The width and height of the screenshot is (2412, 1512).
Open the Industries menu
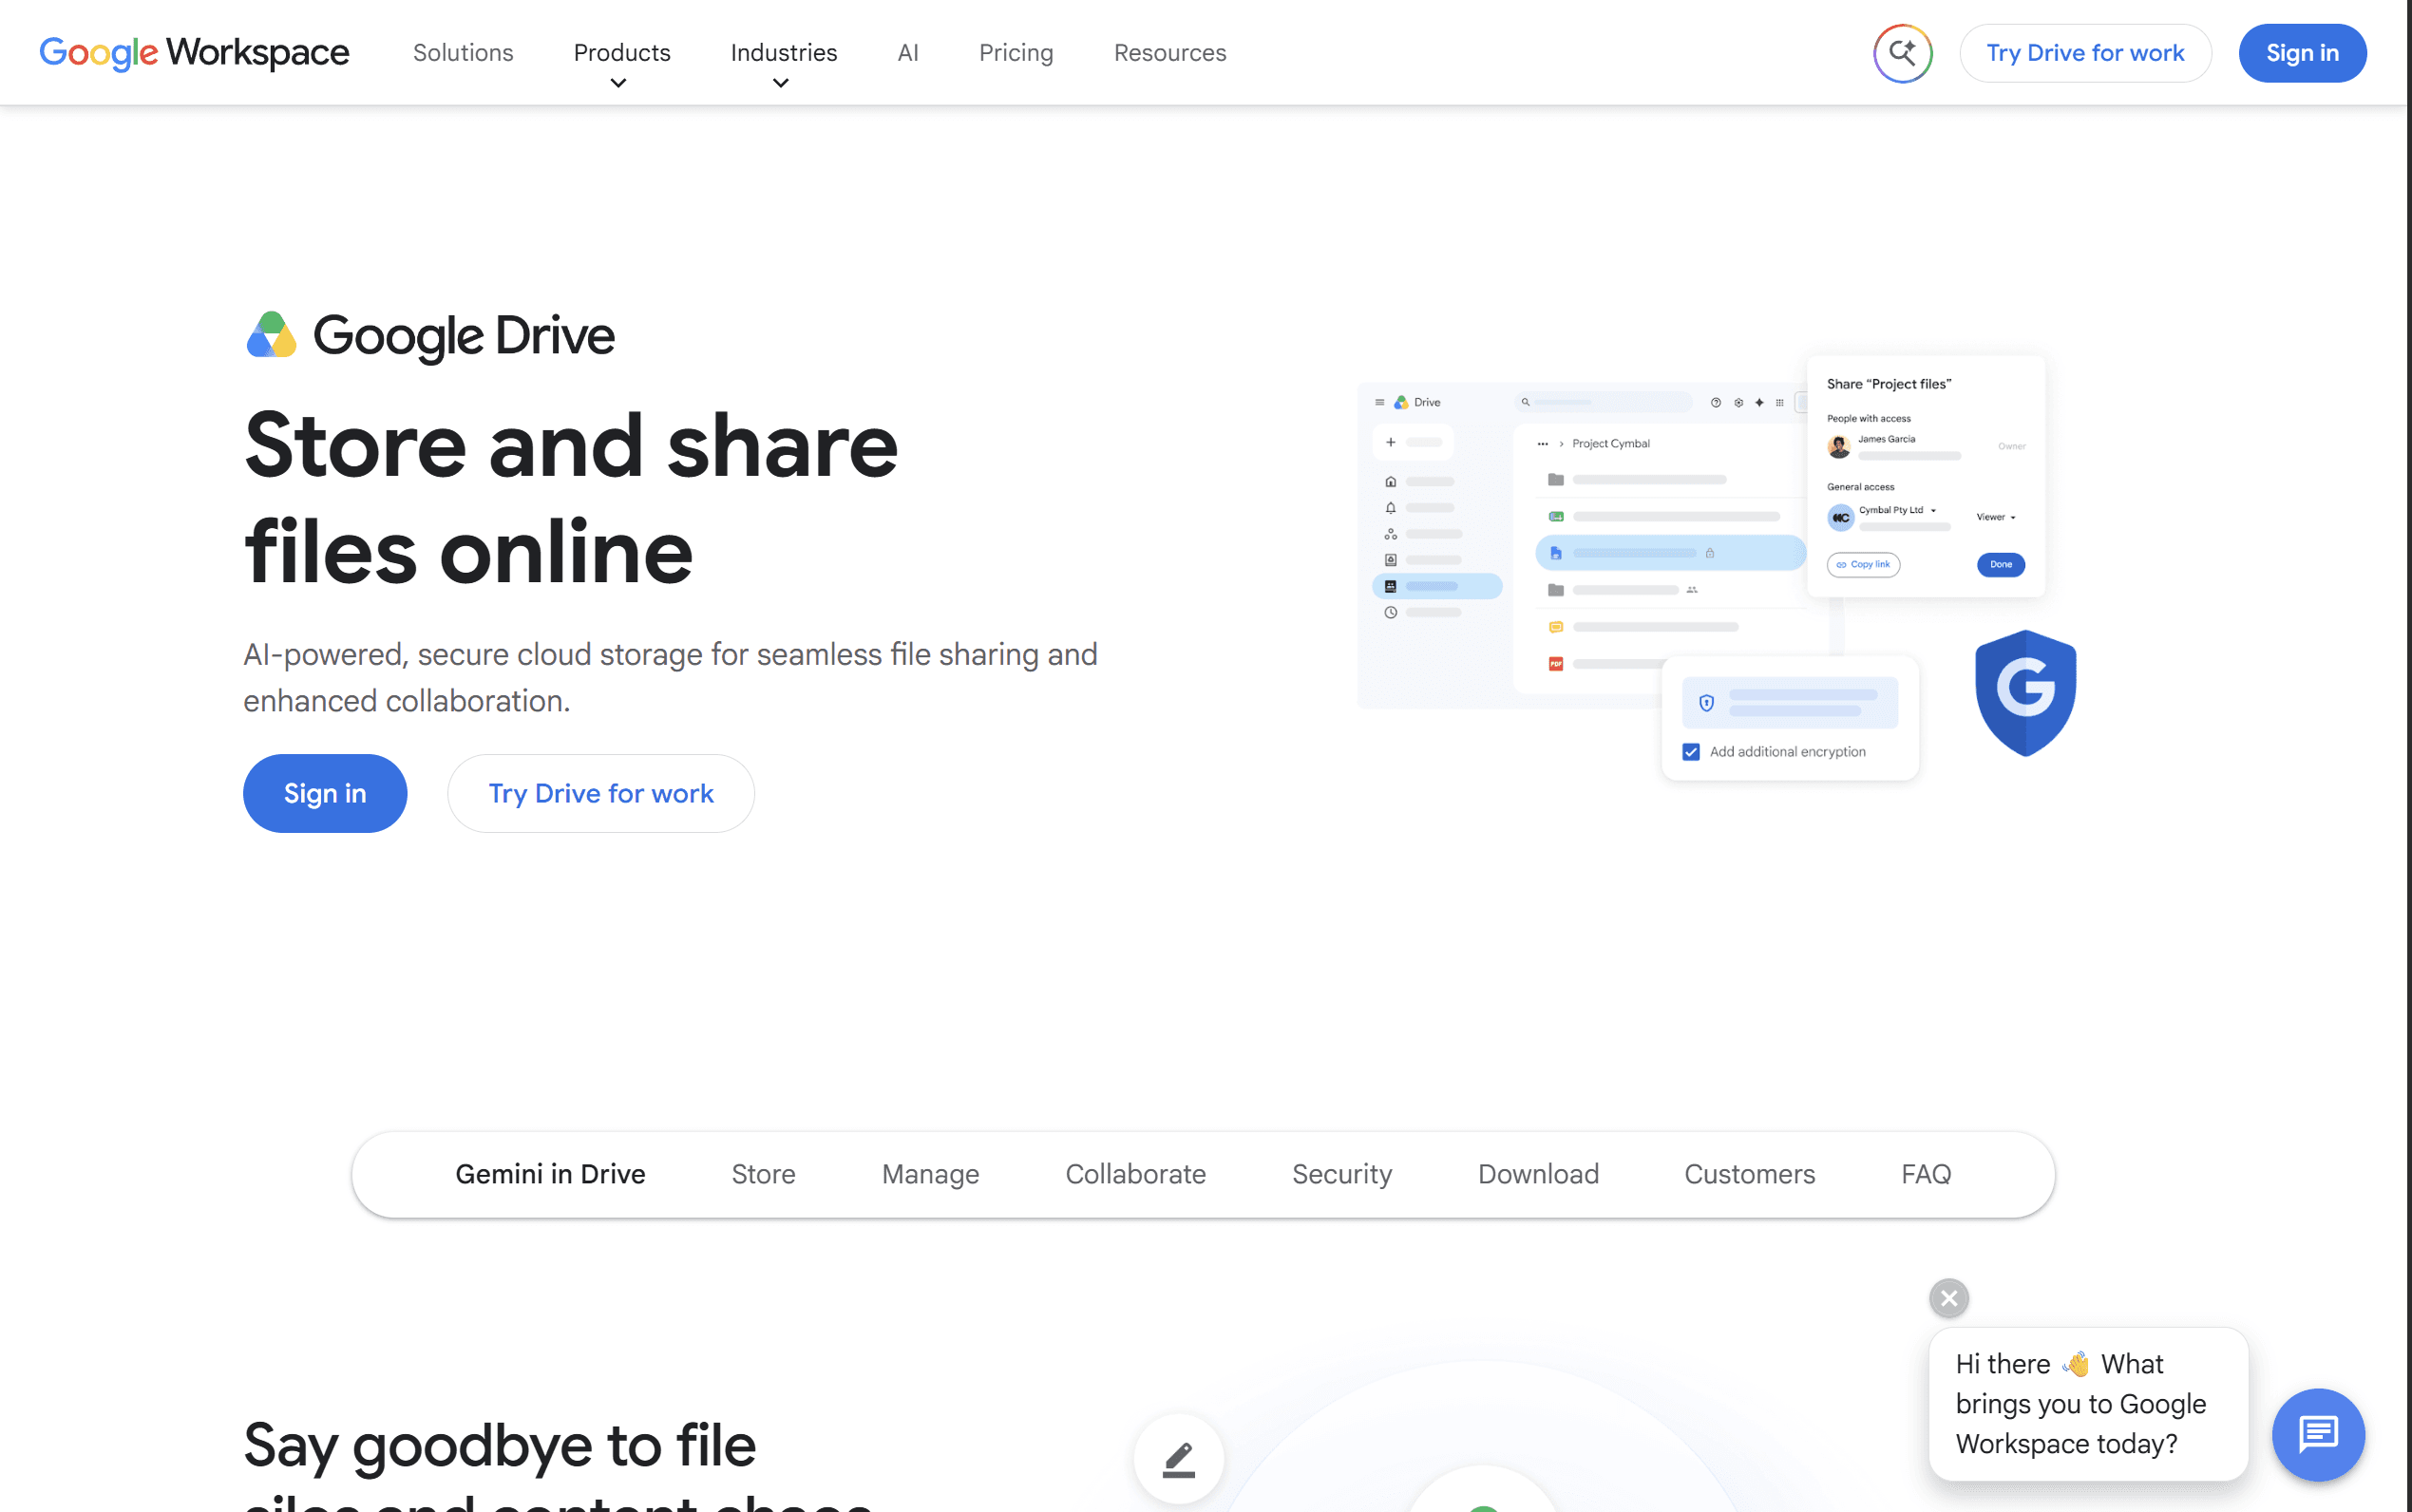tap(784, 52)
